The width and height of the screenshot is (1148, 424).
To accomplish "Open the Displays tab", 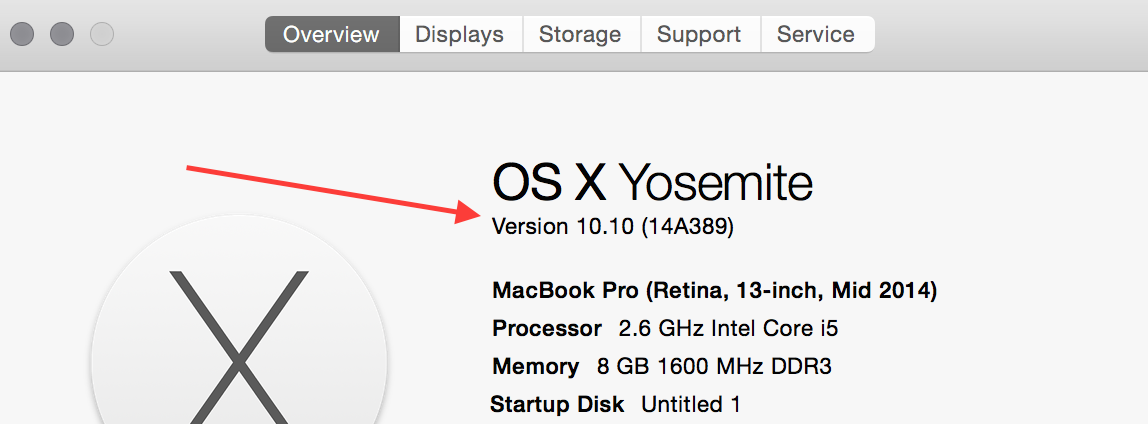I will tap(459, 34).
